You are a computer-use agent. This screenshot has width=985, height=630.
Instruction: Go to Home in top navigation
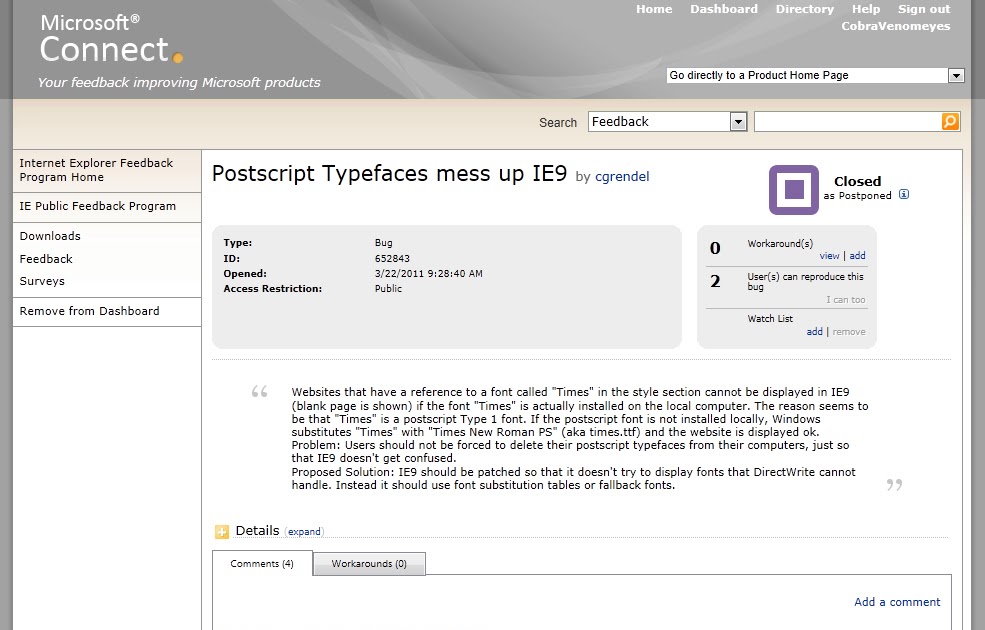click(654, 9)
